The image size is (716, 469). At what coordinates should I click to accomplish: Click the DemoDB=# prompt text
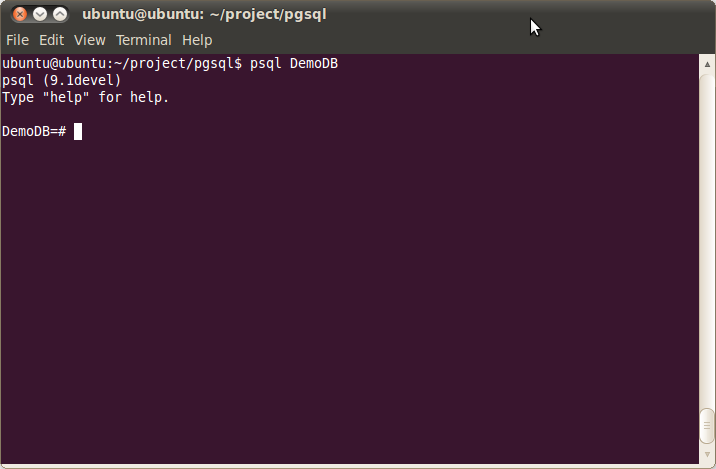34,132
